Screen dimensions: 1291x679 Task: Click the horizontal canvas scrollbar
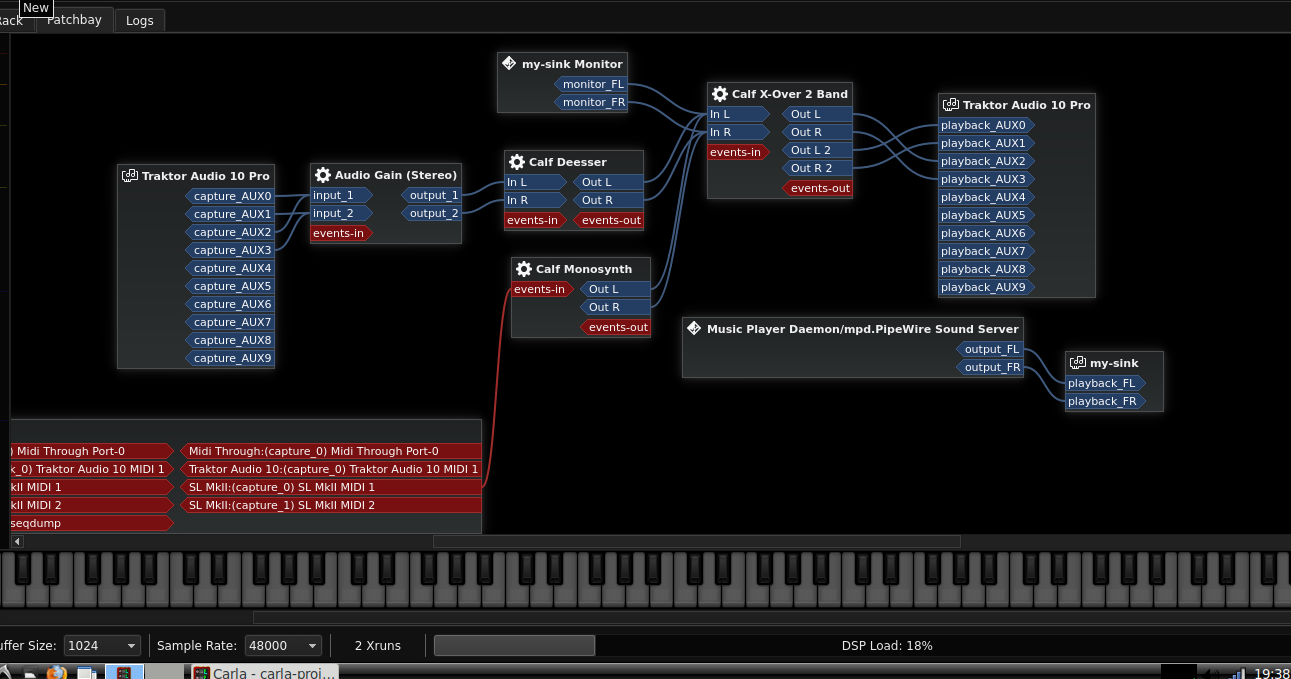point(697,541)
